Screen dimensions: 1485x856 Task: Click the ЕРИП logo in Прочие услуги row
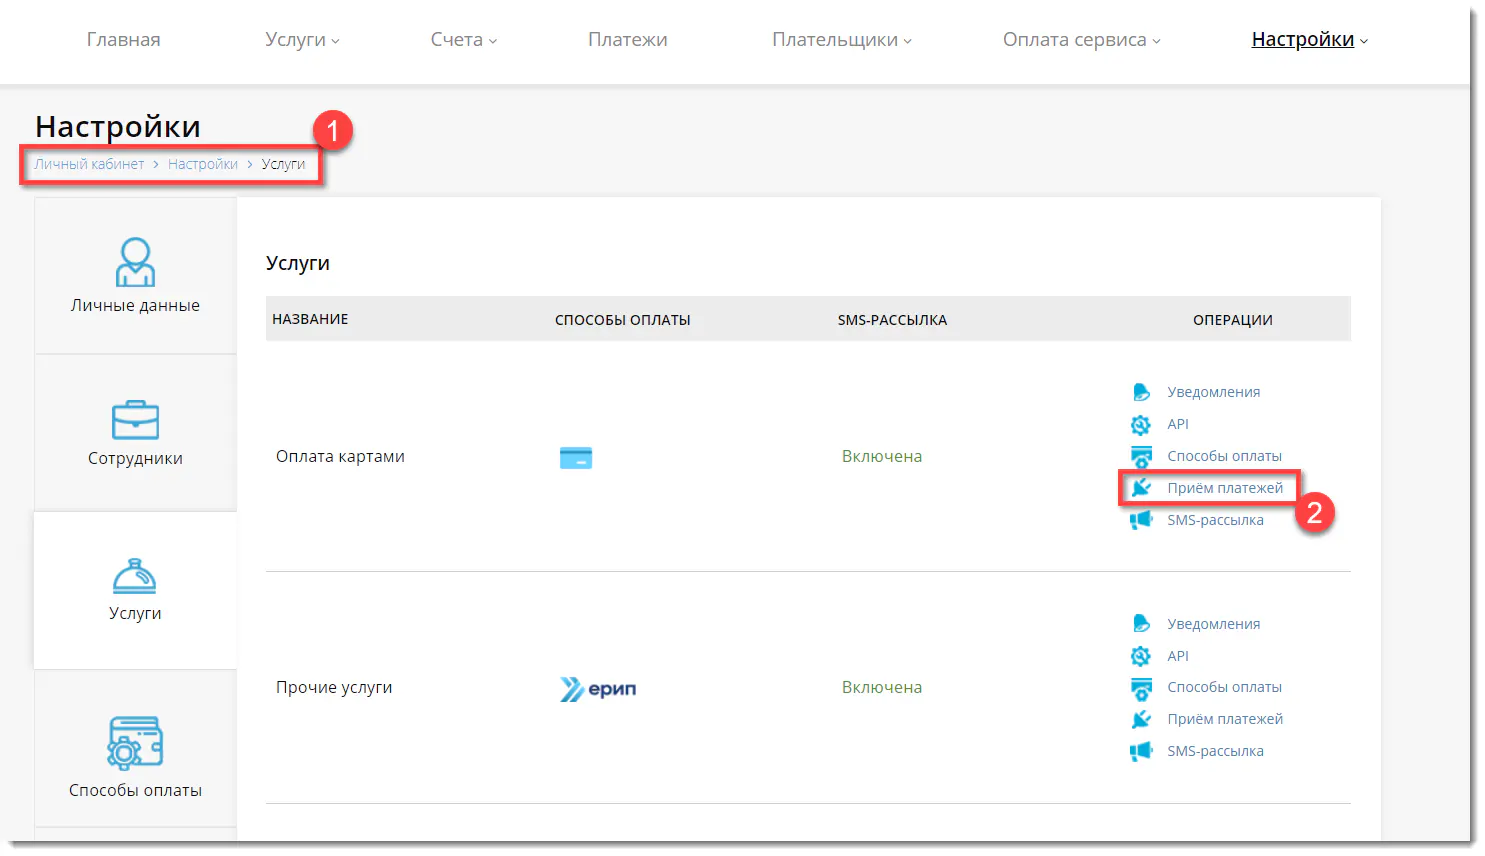598,688
